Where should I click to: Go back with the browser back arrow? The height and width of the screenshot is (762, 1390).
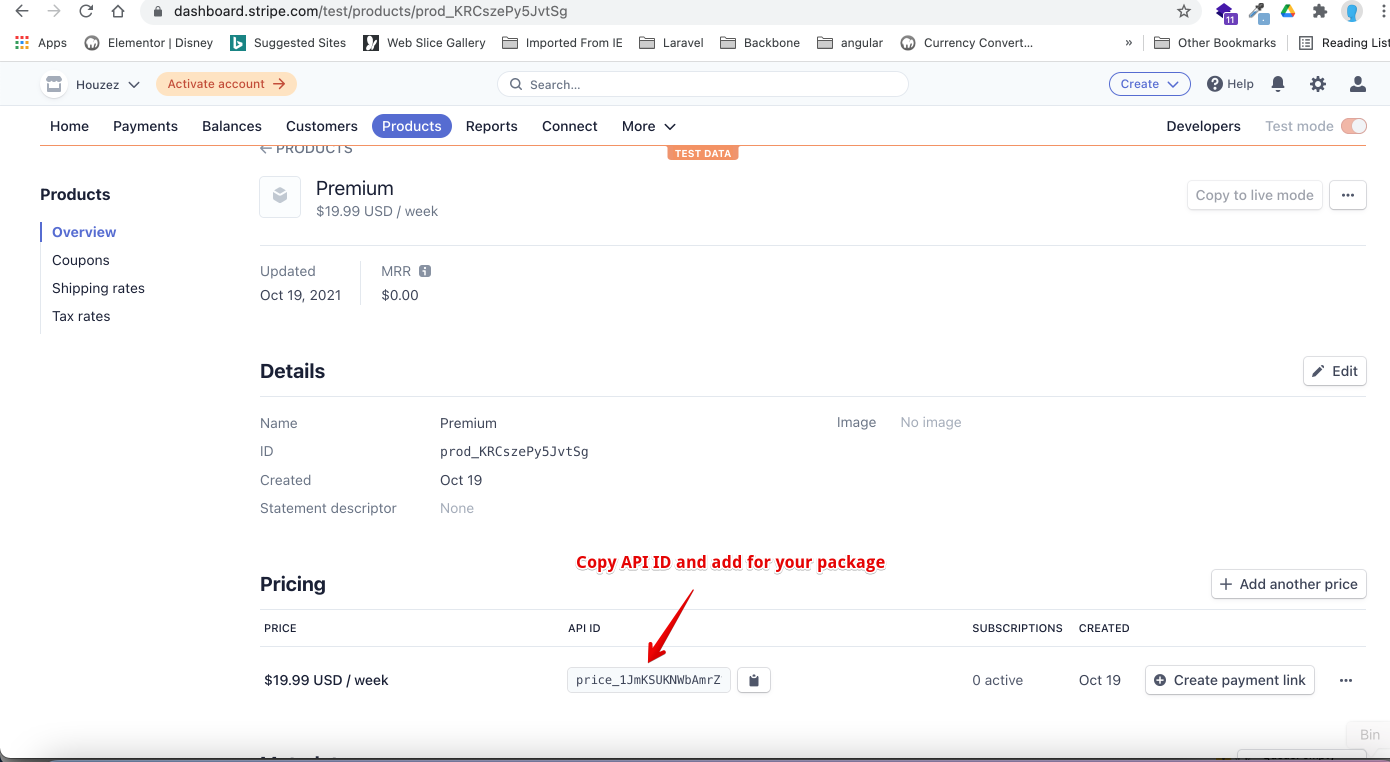tap(21, 12)
